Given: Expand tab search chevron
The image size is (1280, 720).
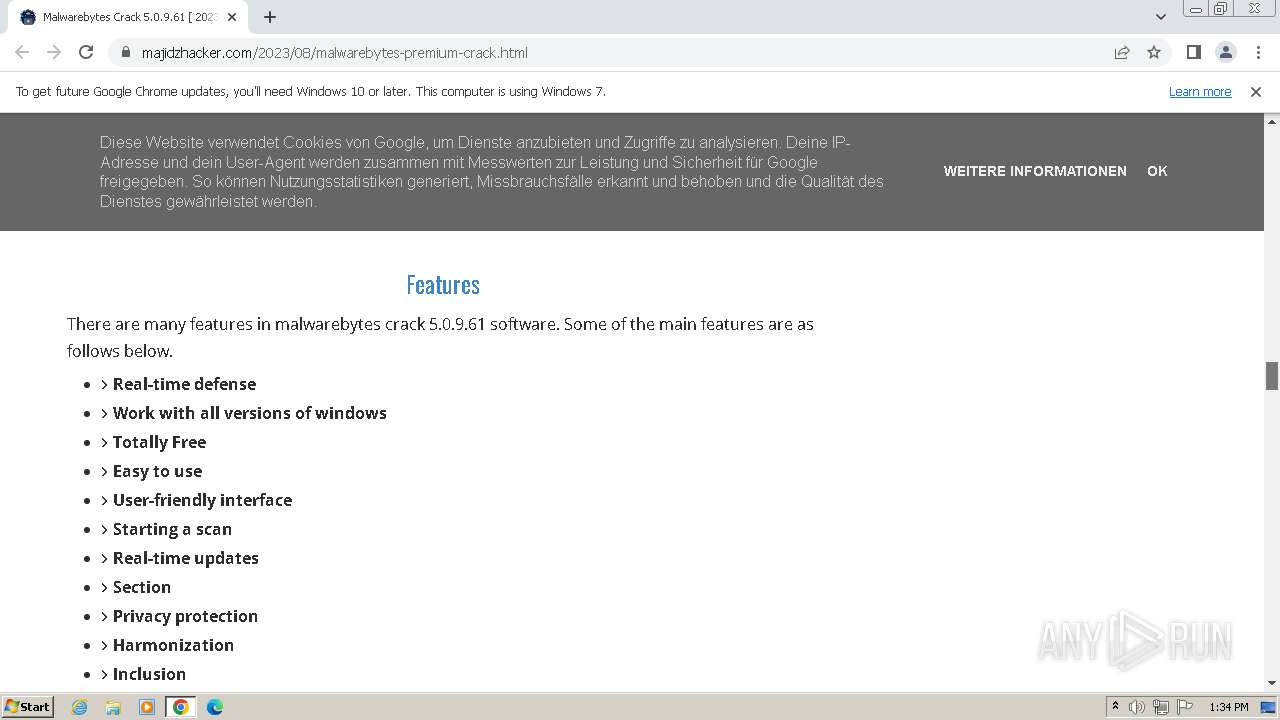Looking at the screenshot, I should pos(1161,17).
